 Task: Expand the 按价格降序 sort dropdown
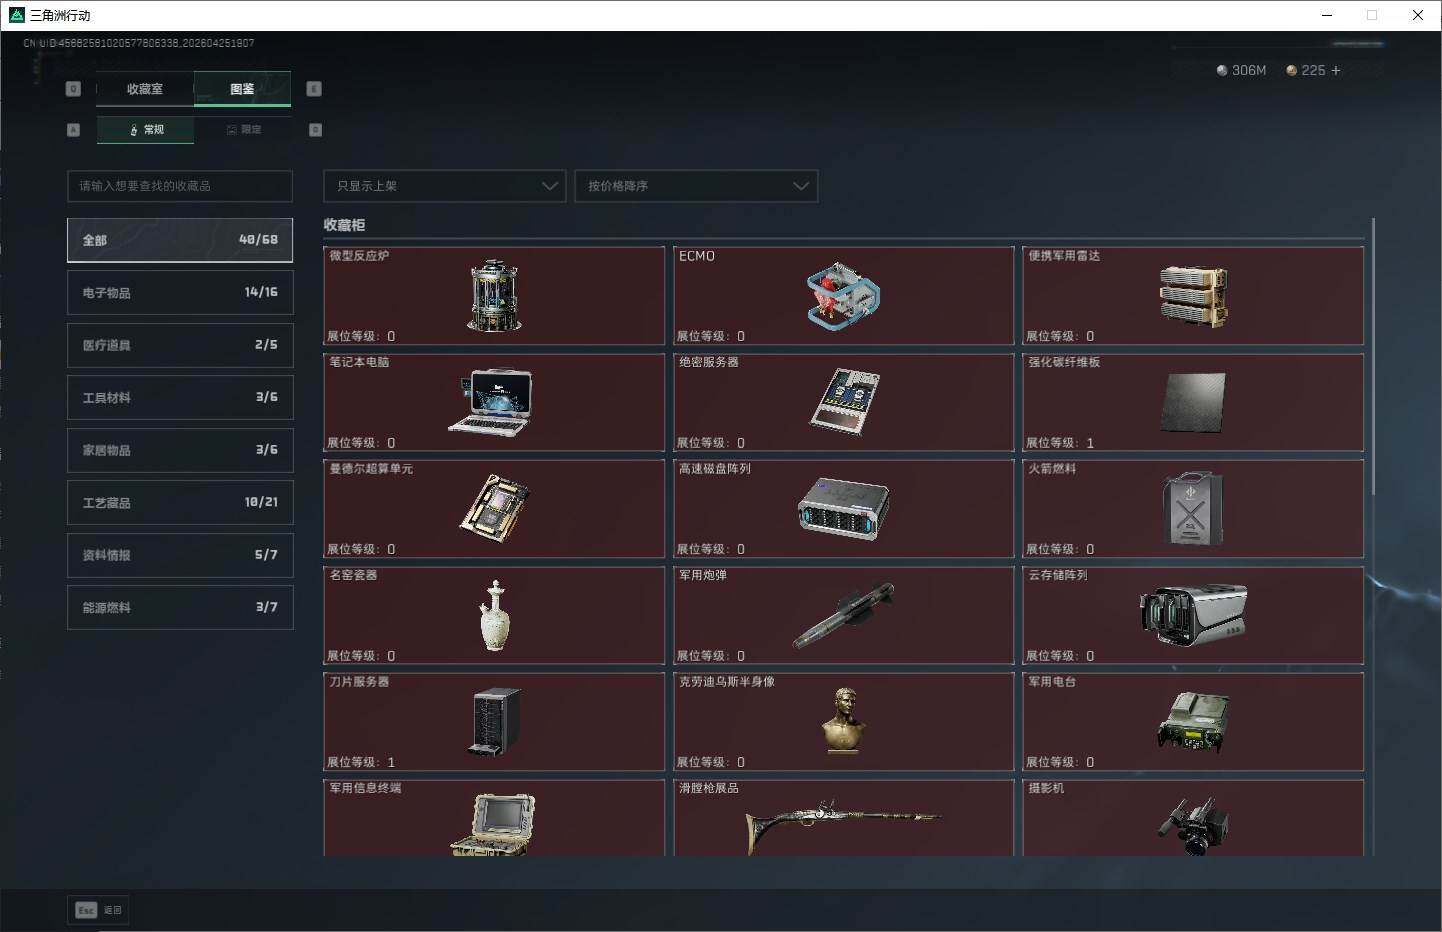(x=696, y=186)
